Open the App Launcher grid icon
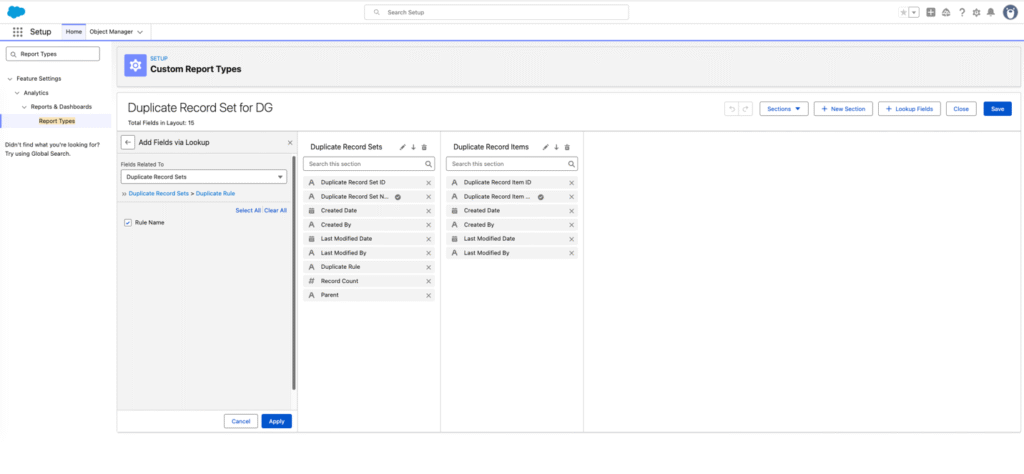This screenshot has width=1024, height=474. click(x=18, y=32)
